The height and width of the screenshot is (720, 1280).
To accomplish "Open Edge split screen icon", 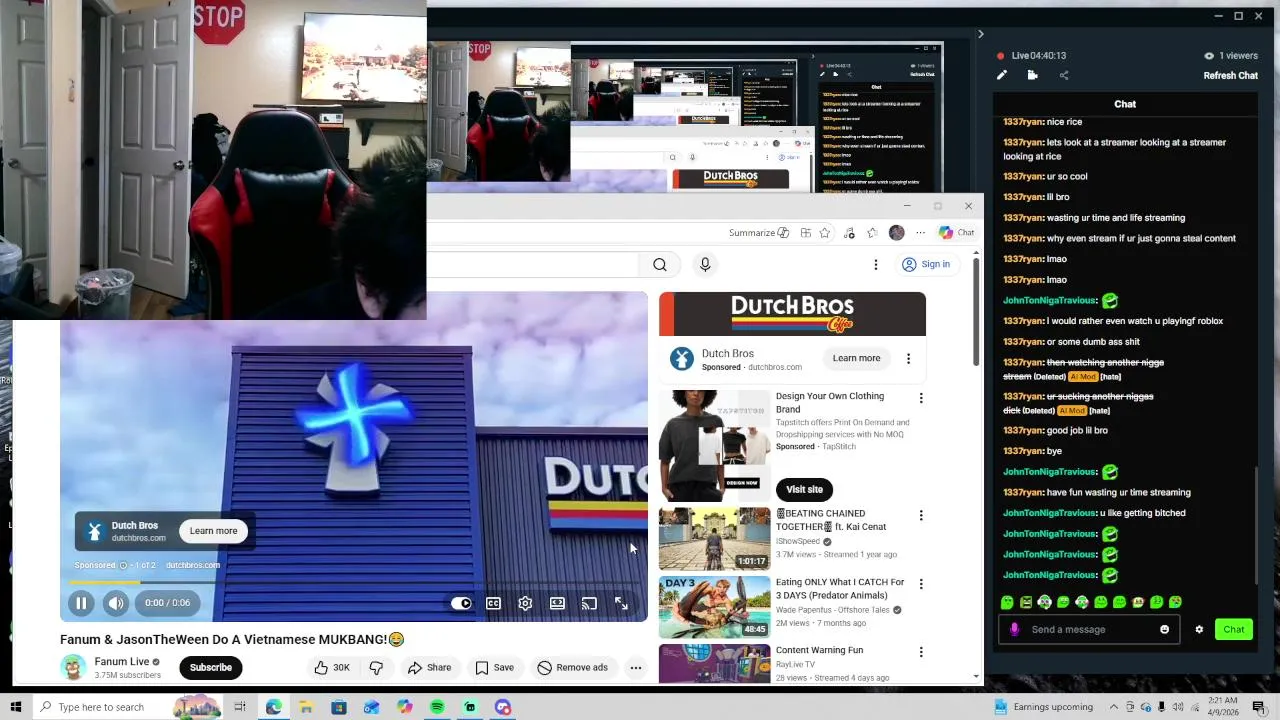I will 805,233.
